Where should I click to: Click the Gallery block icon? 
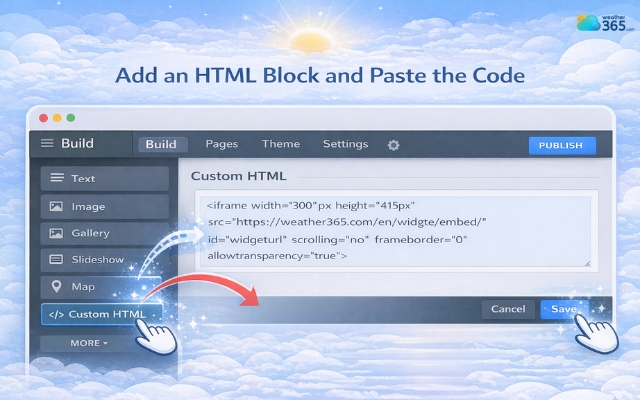pyautogui.click(x=56, y=233)
